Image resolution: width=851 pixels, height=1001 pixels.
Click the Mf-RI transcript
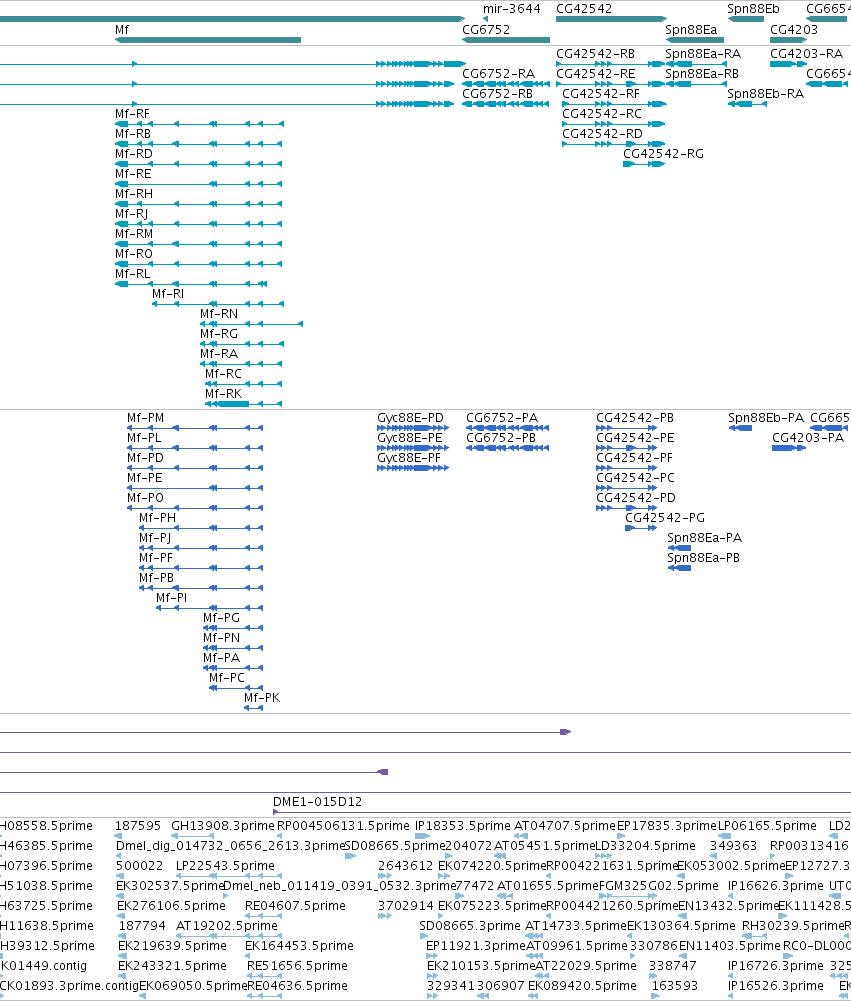218,304
